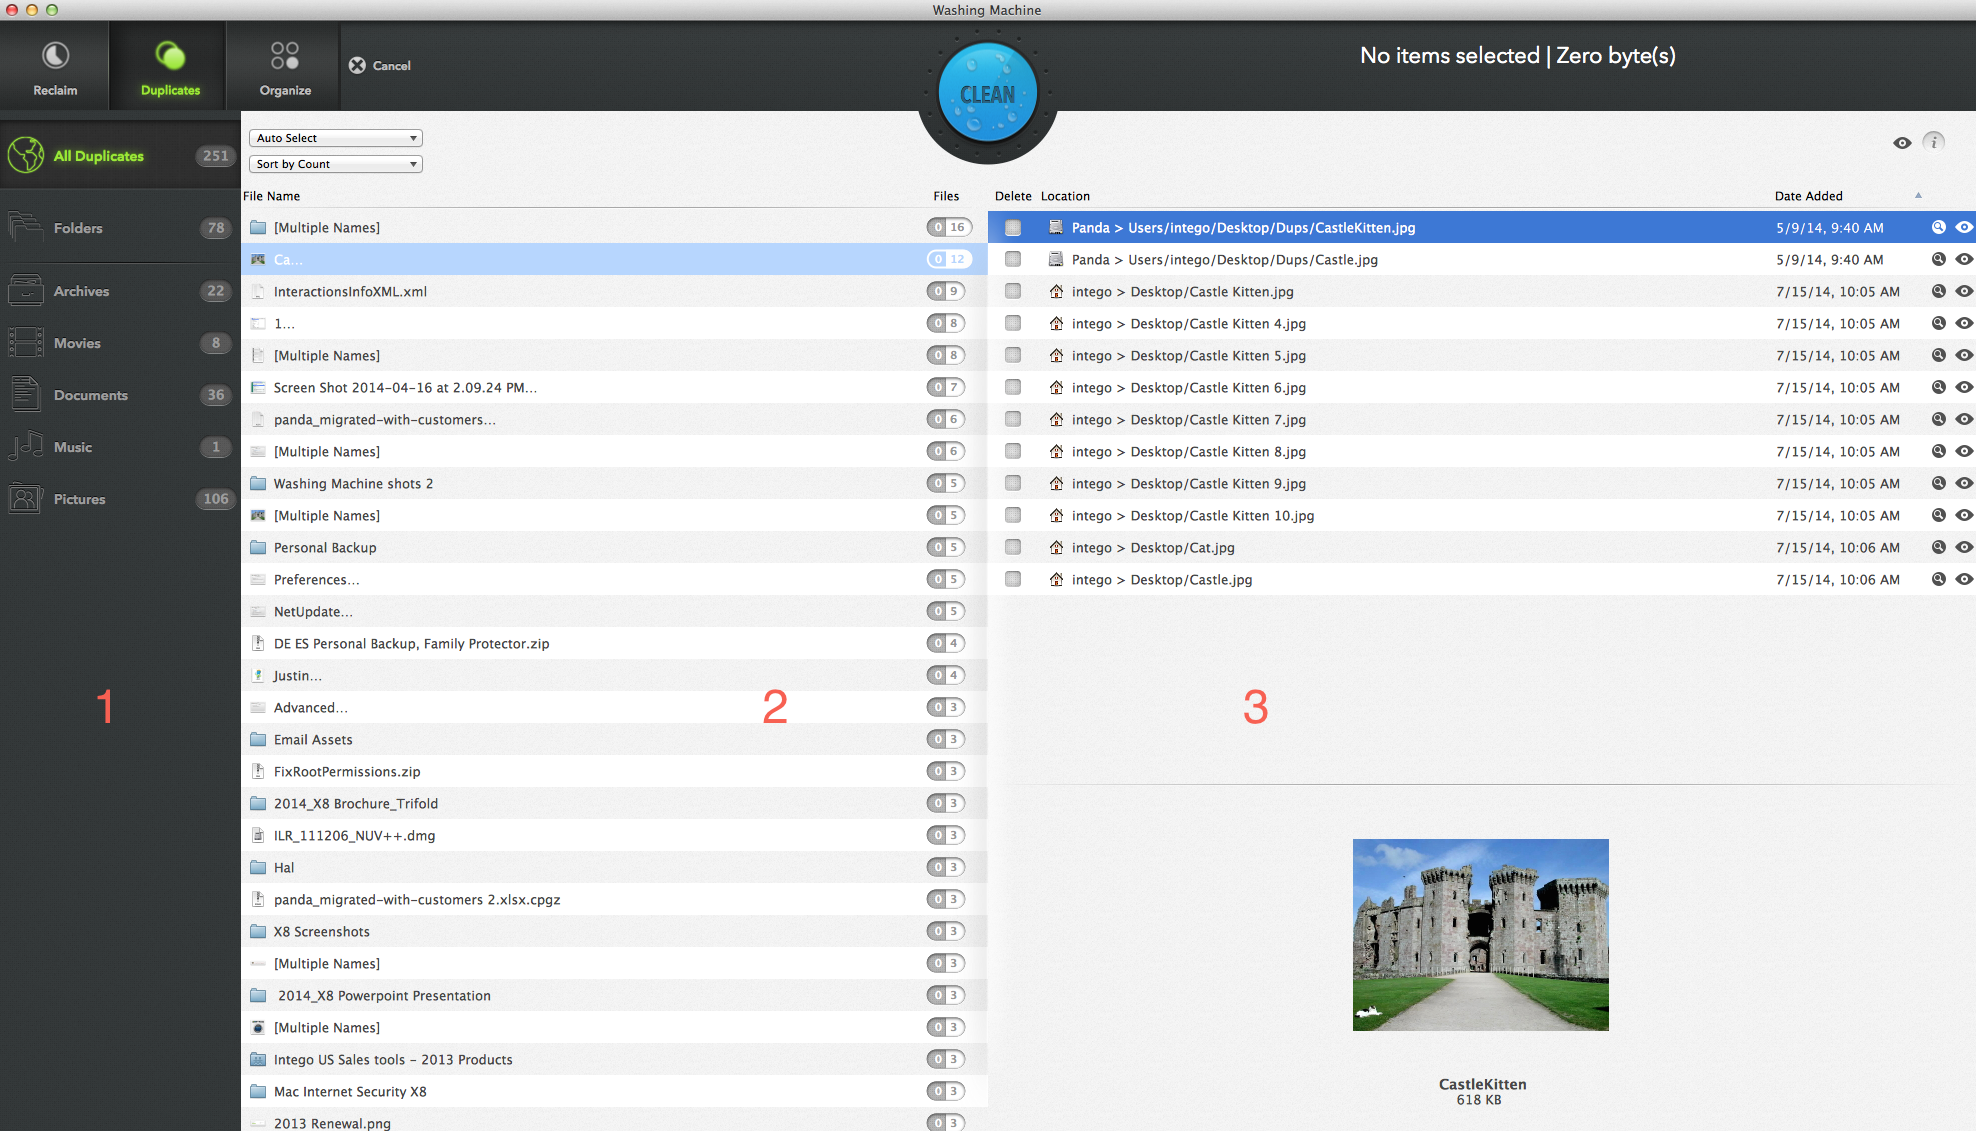The height and width of the screenshot is (1131, 1976).
Task: Select the X8 Screenshots folder row
Action: 614,932
